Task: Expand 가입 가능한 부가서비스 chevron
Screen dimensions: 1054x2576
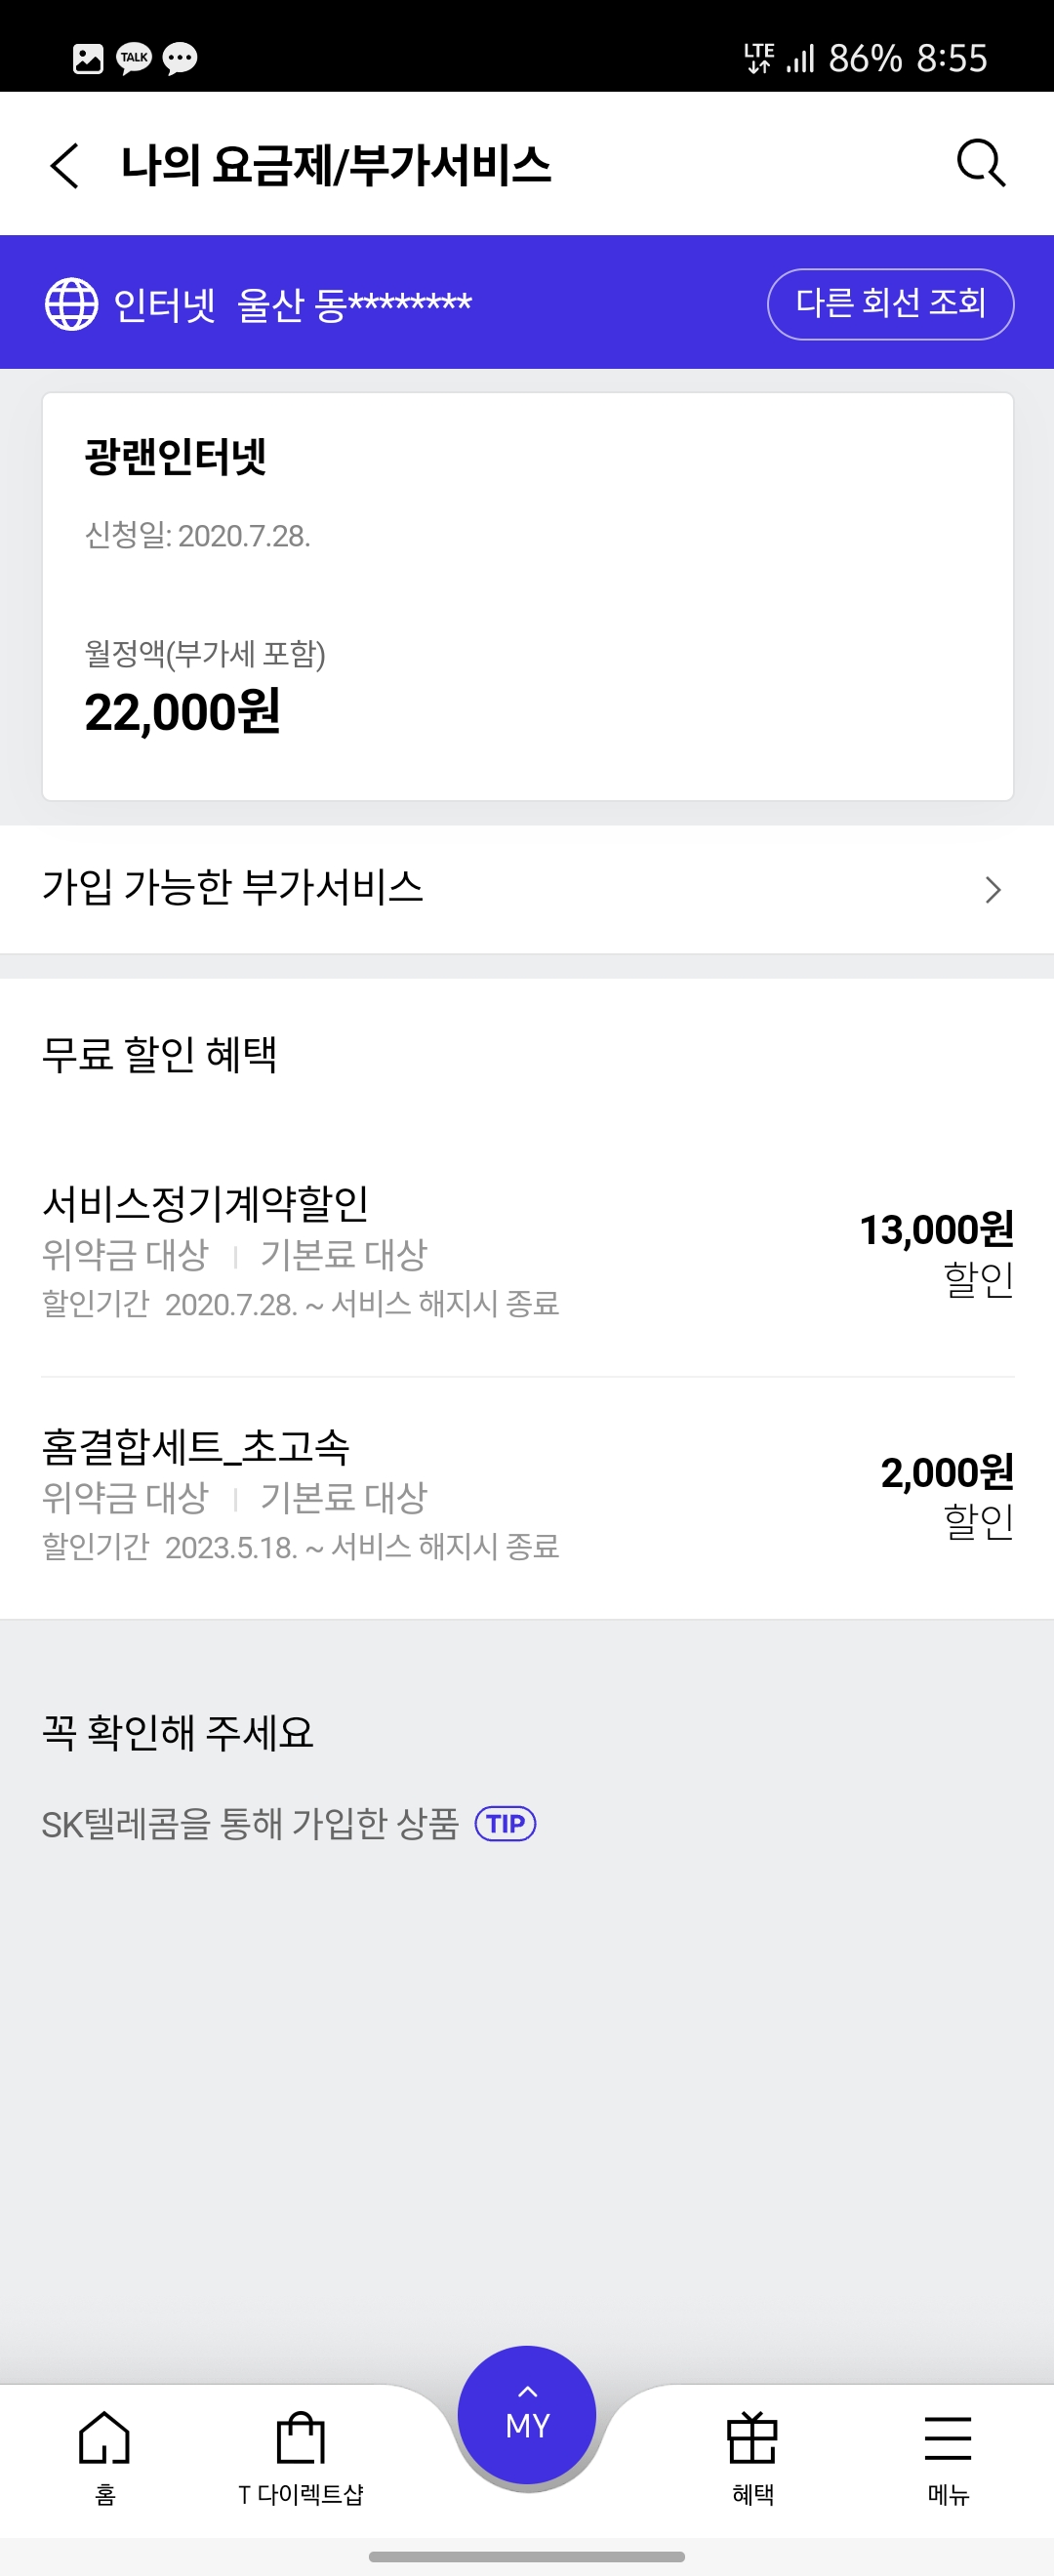Action: (992, 889)
